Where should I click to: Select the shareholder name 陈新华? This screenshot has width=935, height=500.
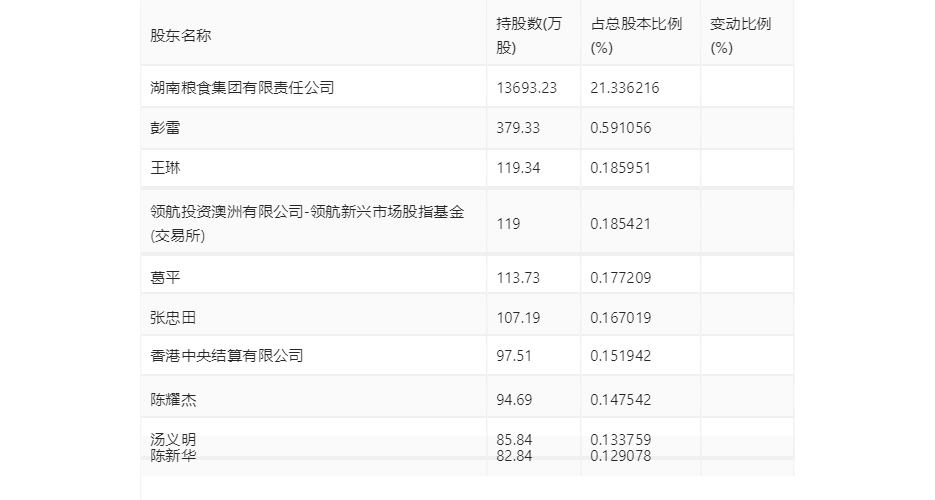[173, 456]
